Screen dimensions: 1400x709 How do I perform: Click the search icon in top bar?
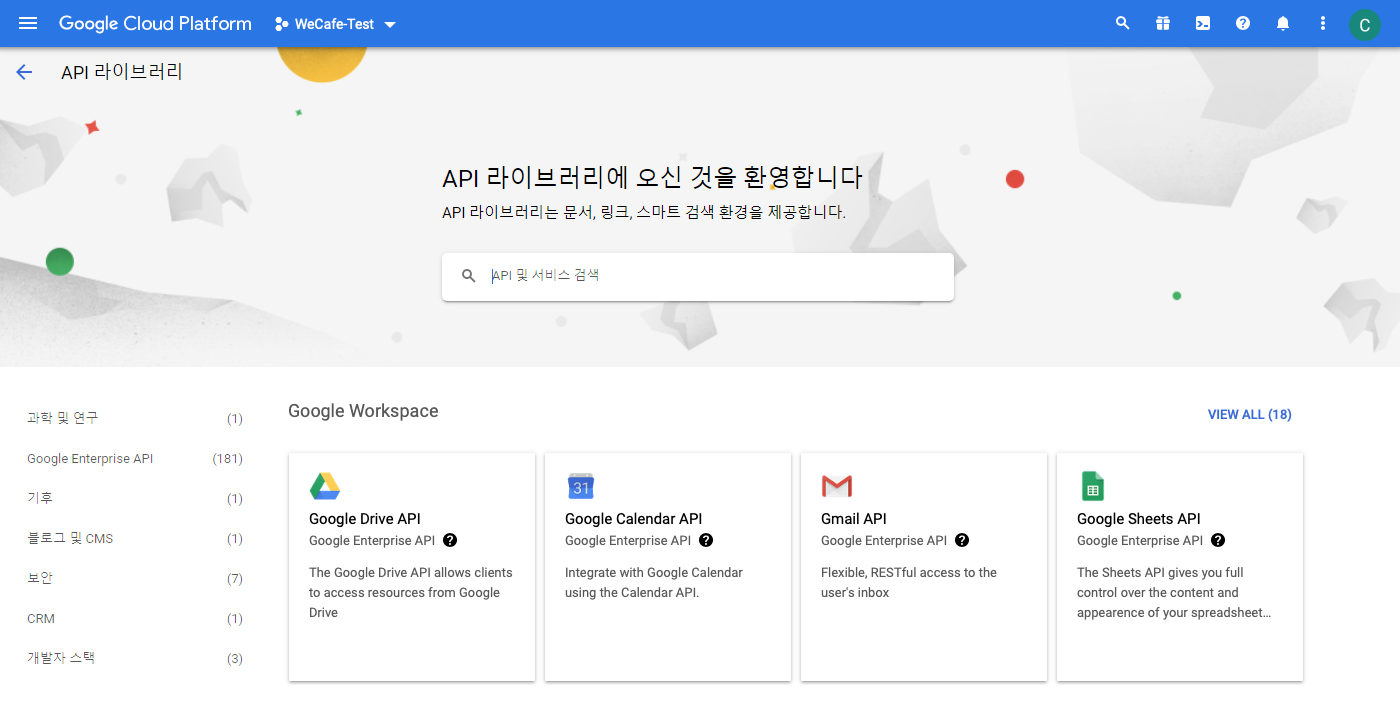pyautogui.click(x=1122, y=23)
